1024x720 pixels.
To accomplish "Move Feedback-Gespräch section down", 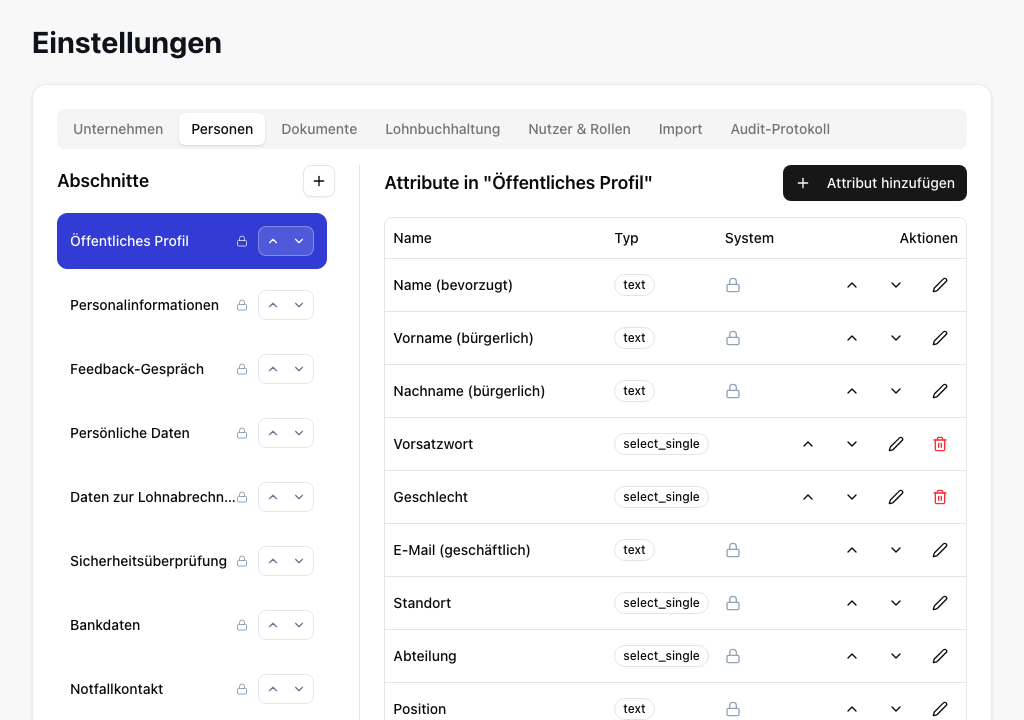I will (x=299, y=369).
